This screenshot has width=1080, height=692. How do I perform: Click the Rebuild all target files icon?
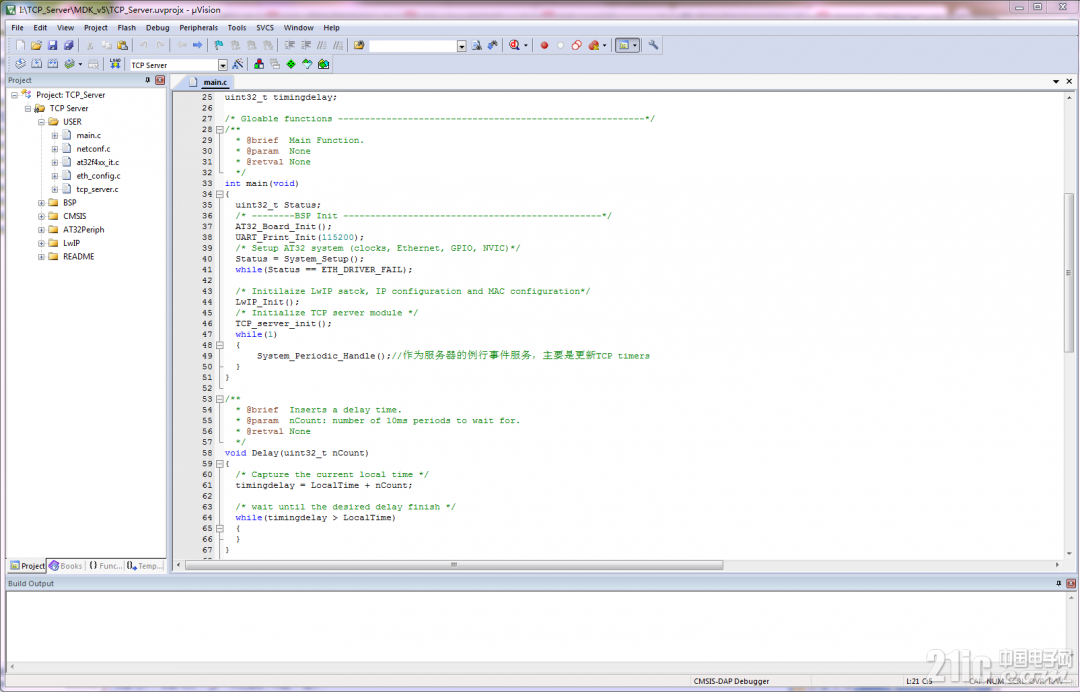click(53, 64)
